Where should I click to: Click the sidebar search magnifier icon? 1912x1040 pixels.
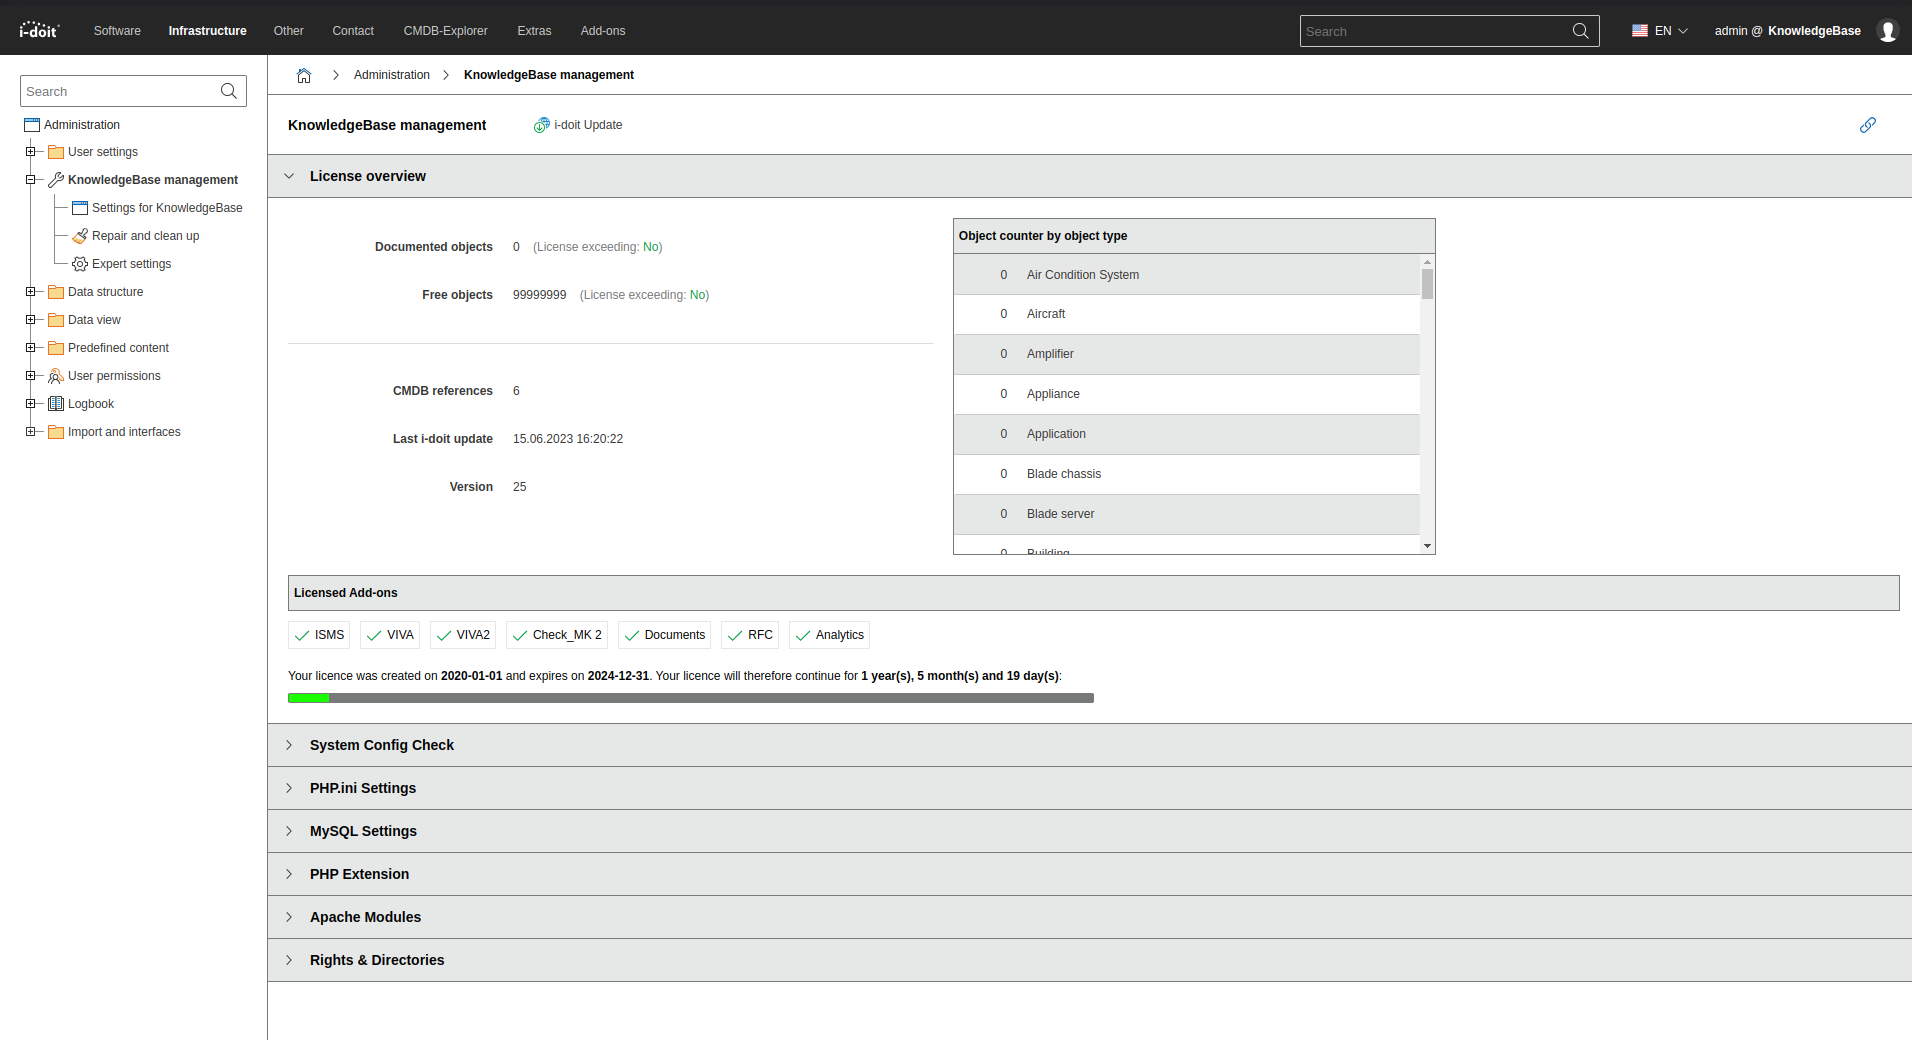click(x=229, y=91)
